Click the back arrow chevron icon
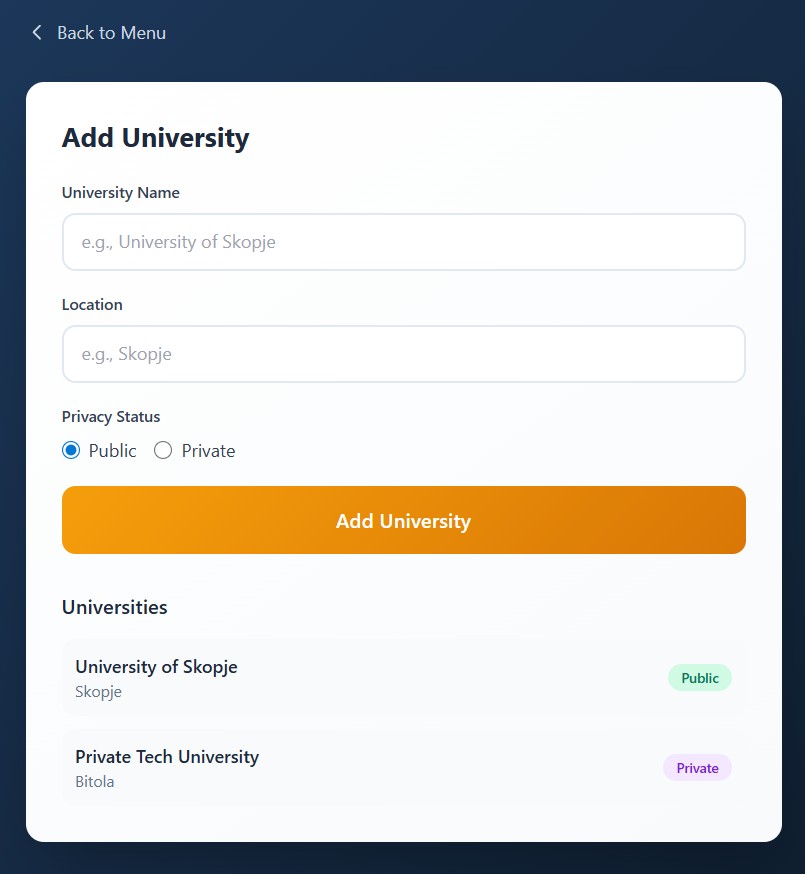 pyautogui.click(x=37, y=33)
